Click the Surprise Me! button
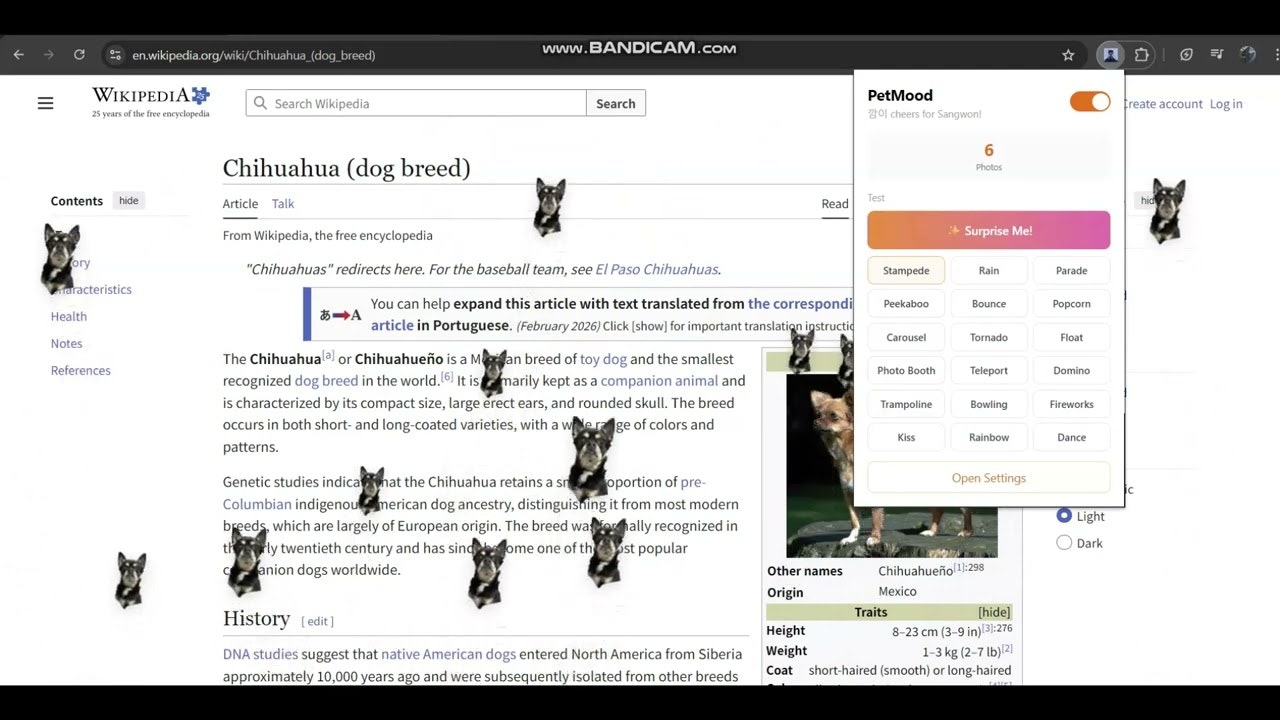 point(989,230)
